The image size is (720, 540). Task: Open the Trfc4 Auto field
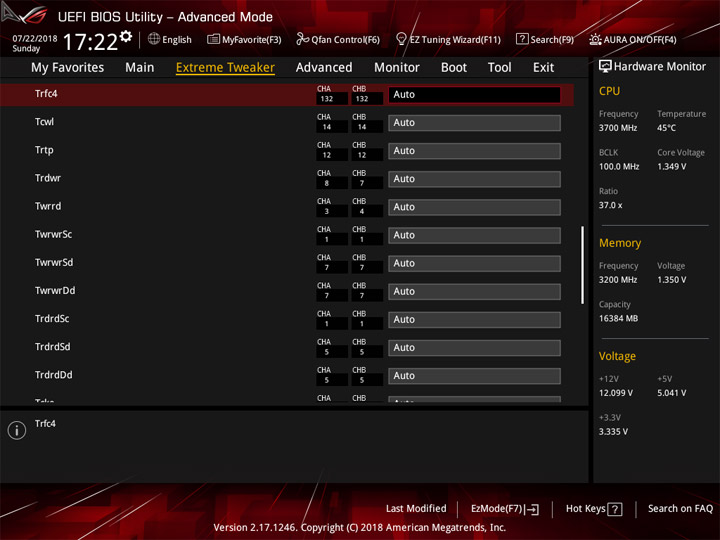tap(474, 95)
